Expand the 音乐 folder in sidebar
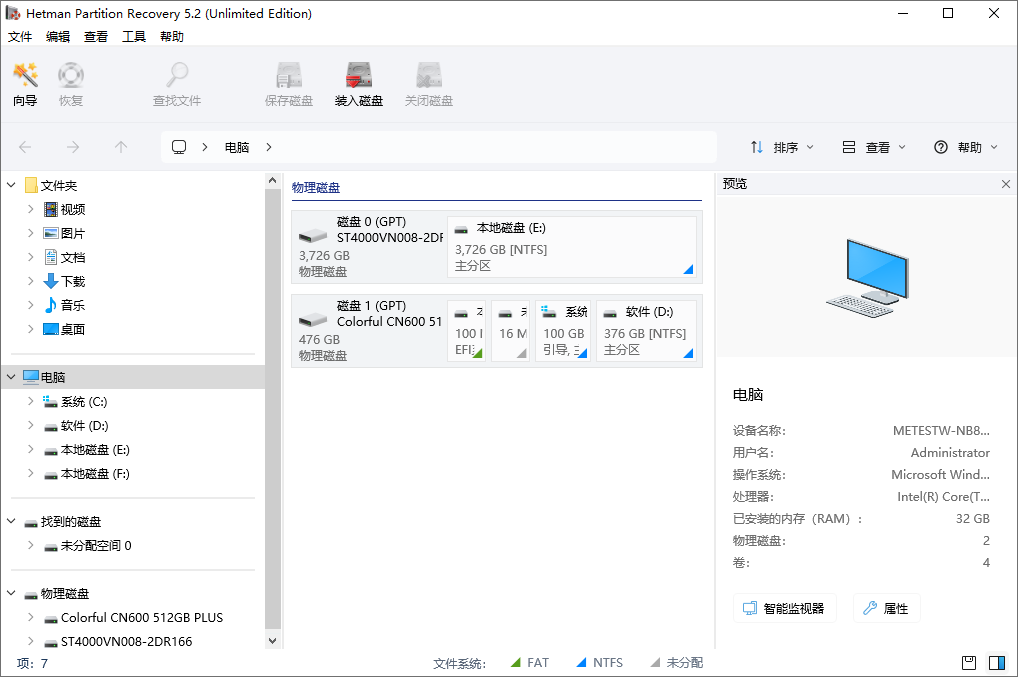The width and height of the screenshot is (1018, 677). pos(30,304)
